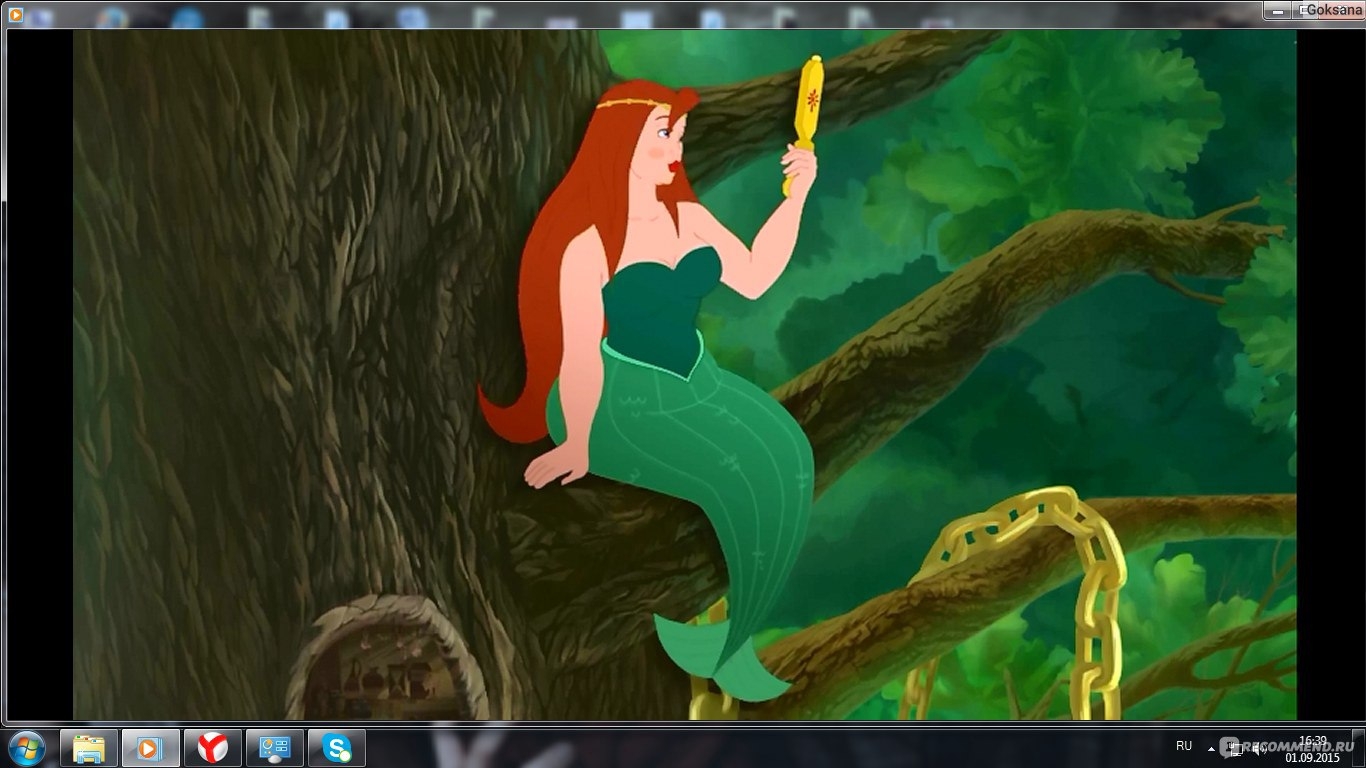The width and height of the screenshot is (1366, 768).
Task: Click the RU language indicator
Action: [1184, 746]
